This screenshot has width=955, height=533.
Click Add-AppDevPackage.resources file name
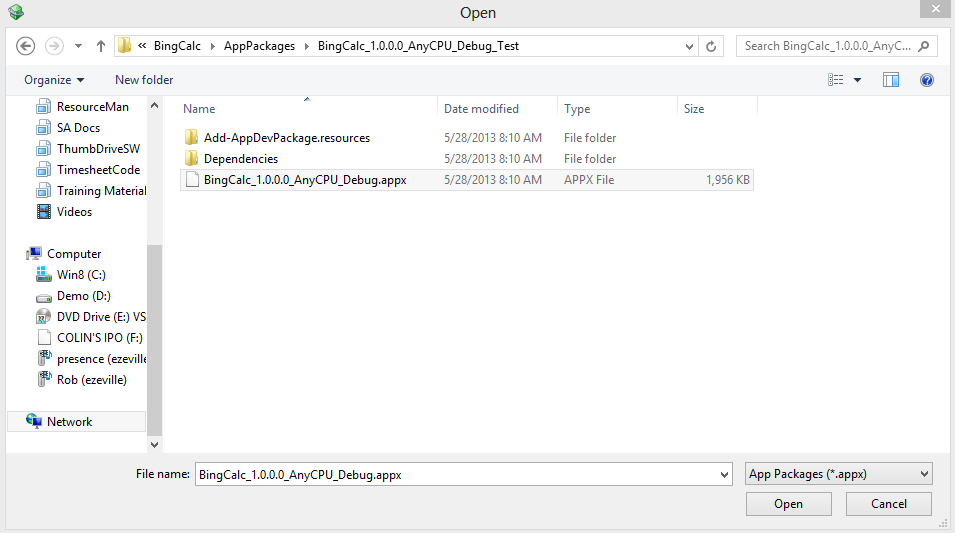(x=287, y=138)
